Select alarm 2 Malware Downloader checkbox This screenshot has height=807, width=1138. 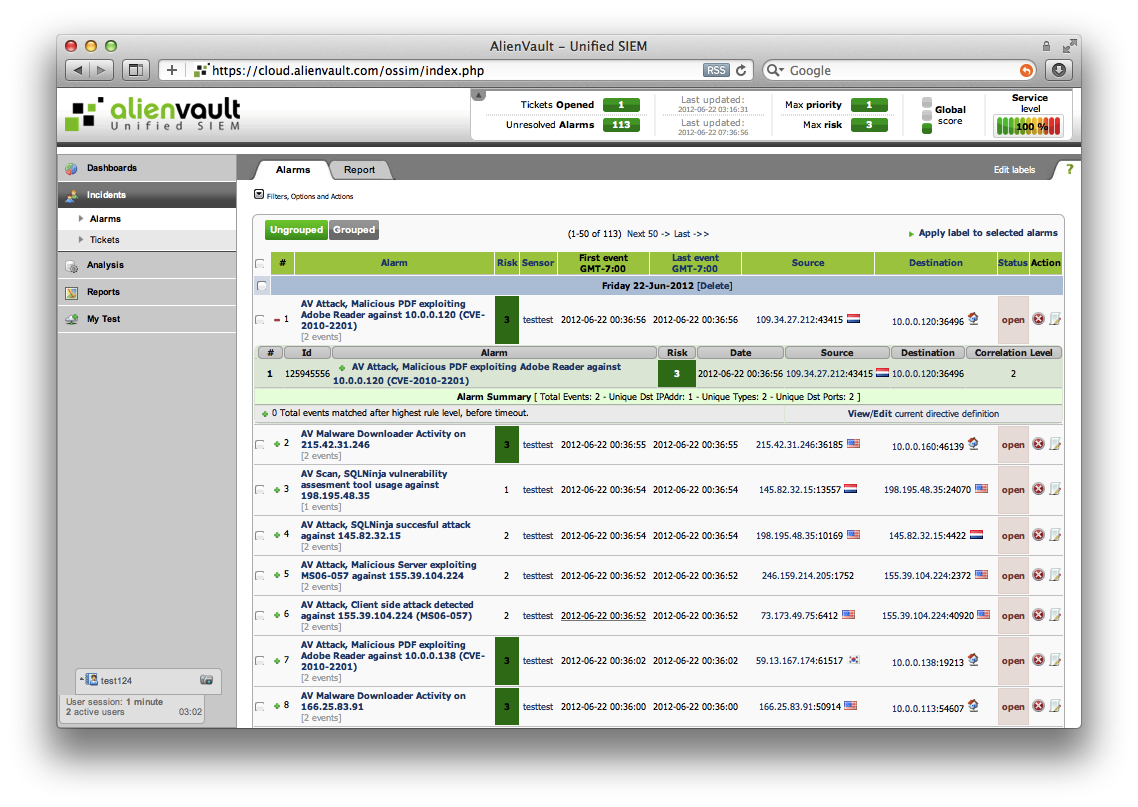pyautogui.click(x=260, y=445)
